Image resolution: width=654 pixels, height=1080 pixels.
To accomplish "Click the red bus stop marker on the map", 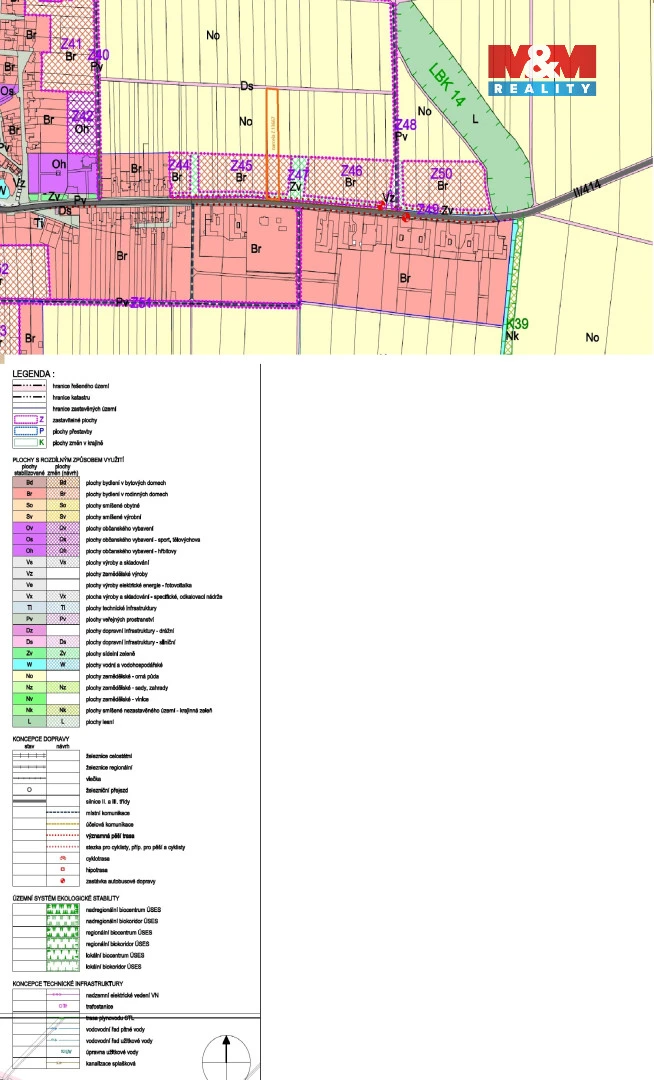I will click(406, 216).
